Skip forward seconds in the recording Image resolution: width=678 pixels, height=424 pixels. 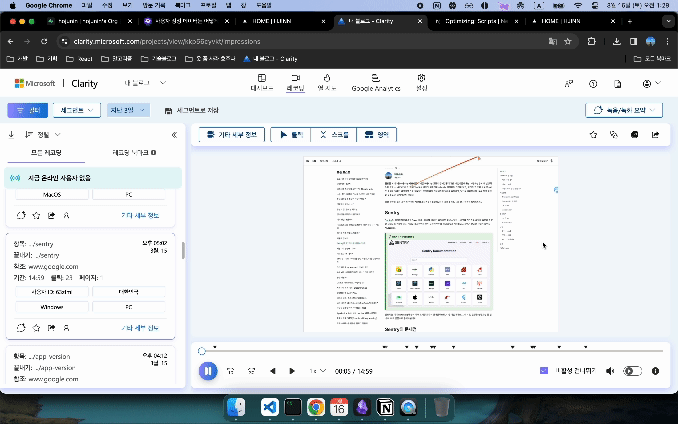pos(251,371)
